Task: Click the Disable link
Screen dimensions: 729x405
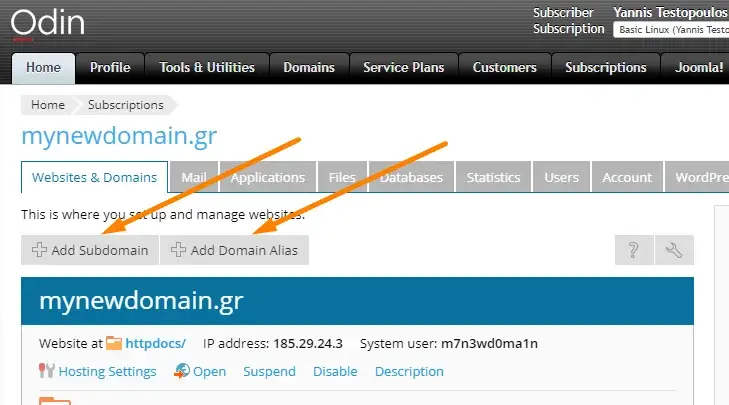Action: click(335, 372)
